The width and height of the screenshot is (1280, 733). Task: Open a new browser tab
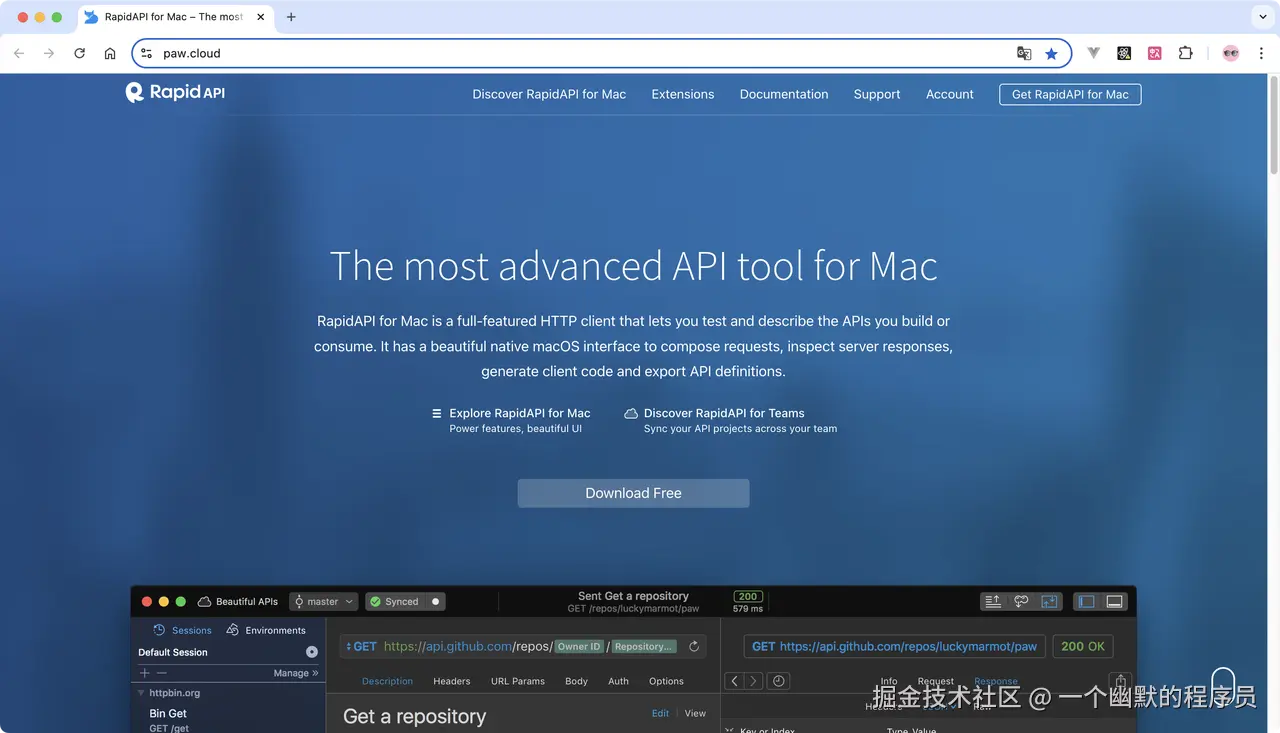(x=291, y=17)
